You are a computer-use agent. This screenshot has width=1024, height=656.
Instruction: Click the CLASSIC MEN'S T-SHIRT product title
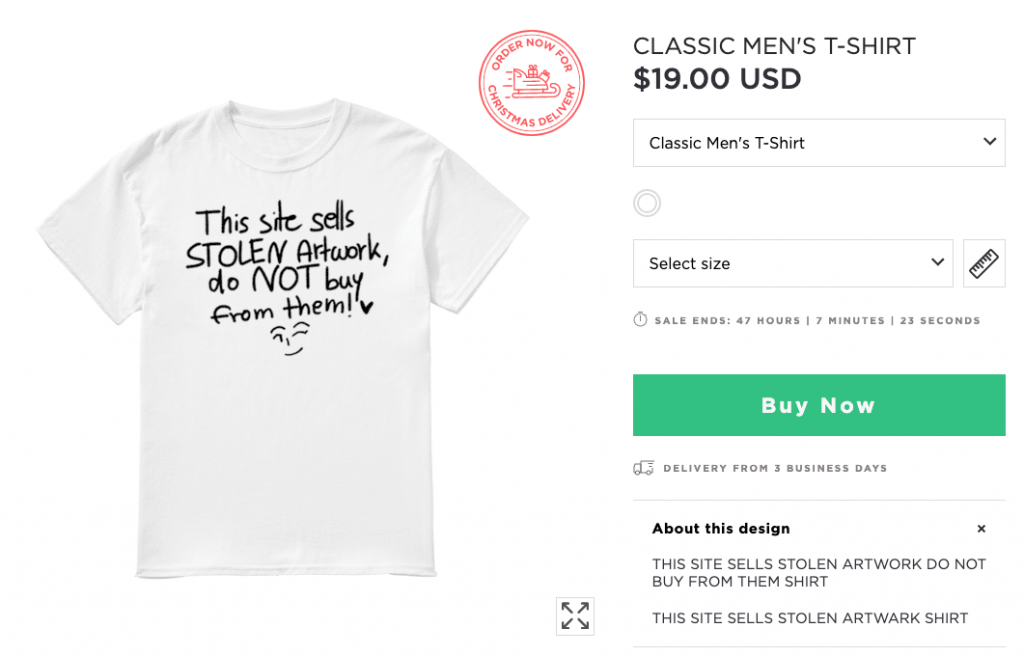tap(774, 46)
